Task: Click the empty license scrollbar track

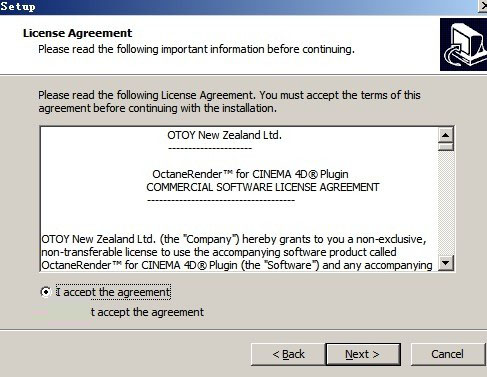Action: point(446,203)
